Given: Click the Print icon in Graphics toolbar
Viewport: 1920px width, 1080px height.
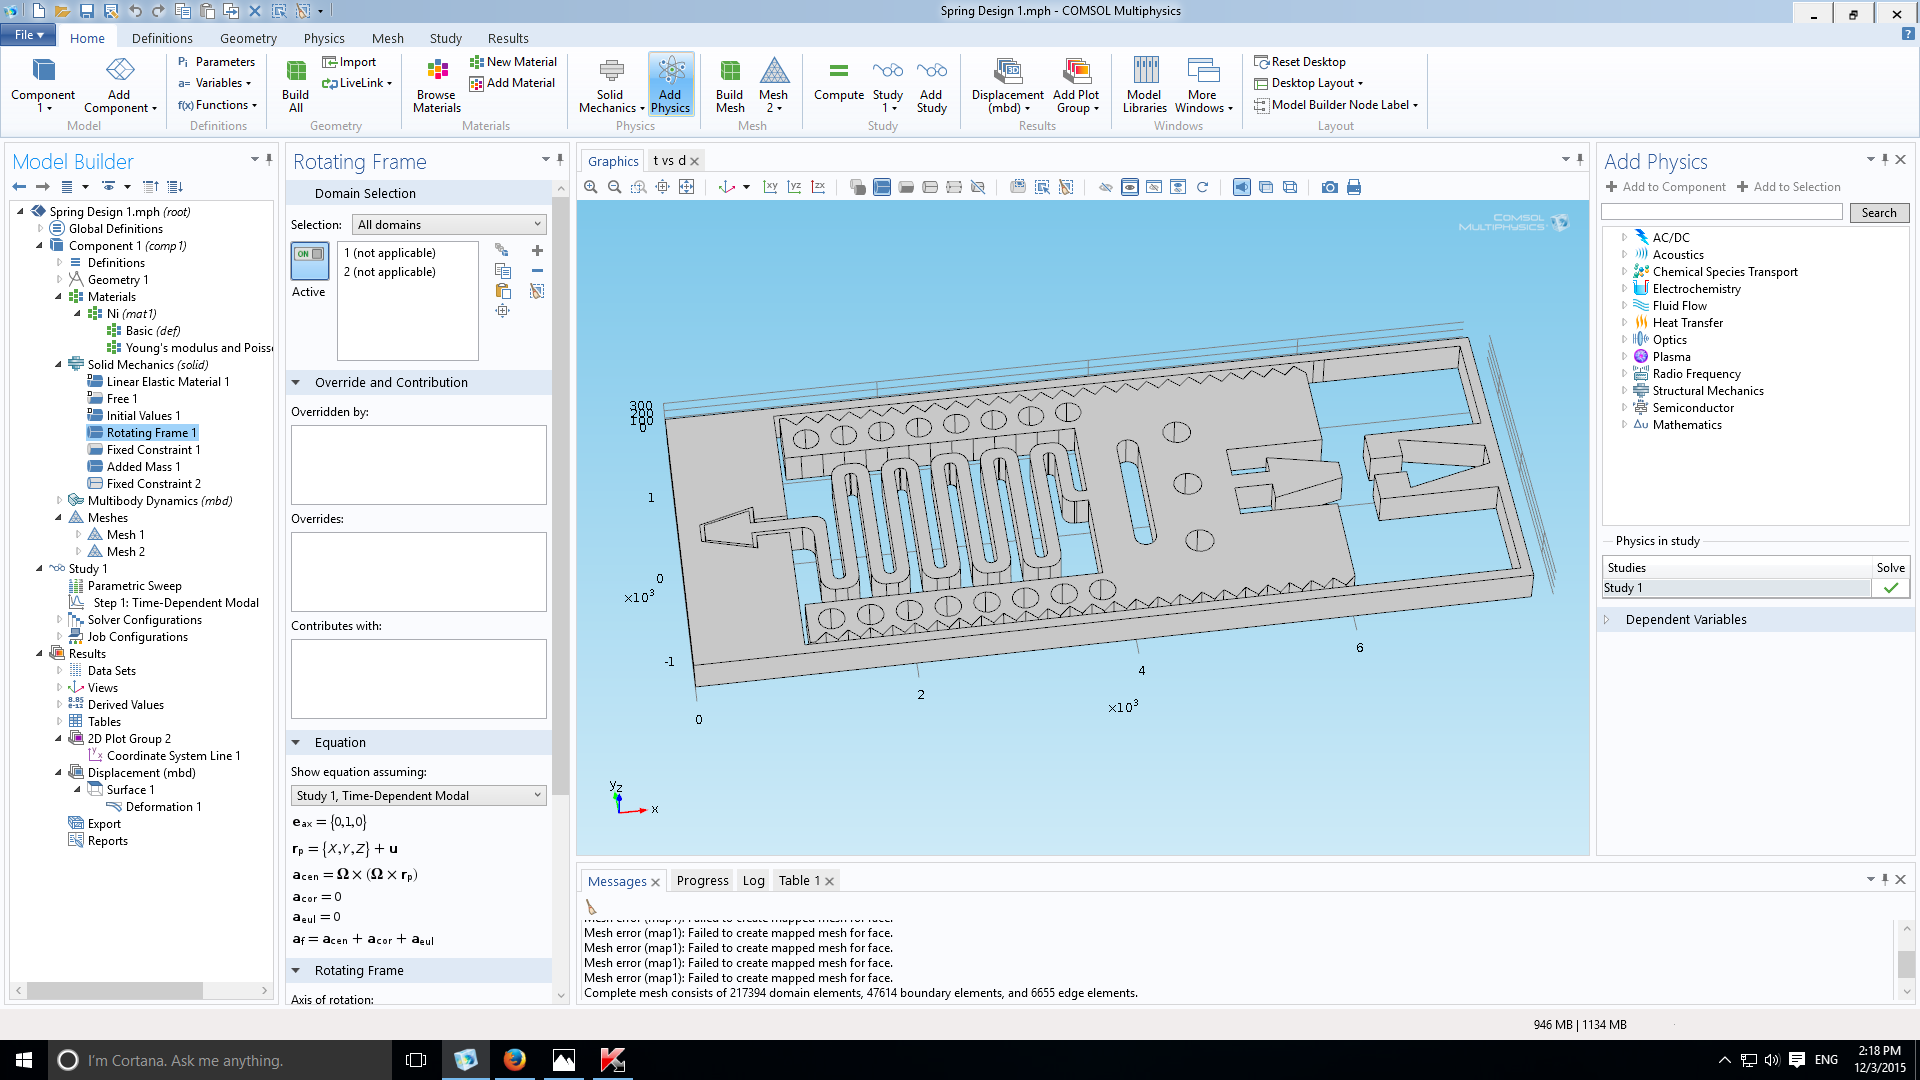Looking at the screenshot, I should (x=1354, y=187).
